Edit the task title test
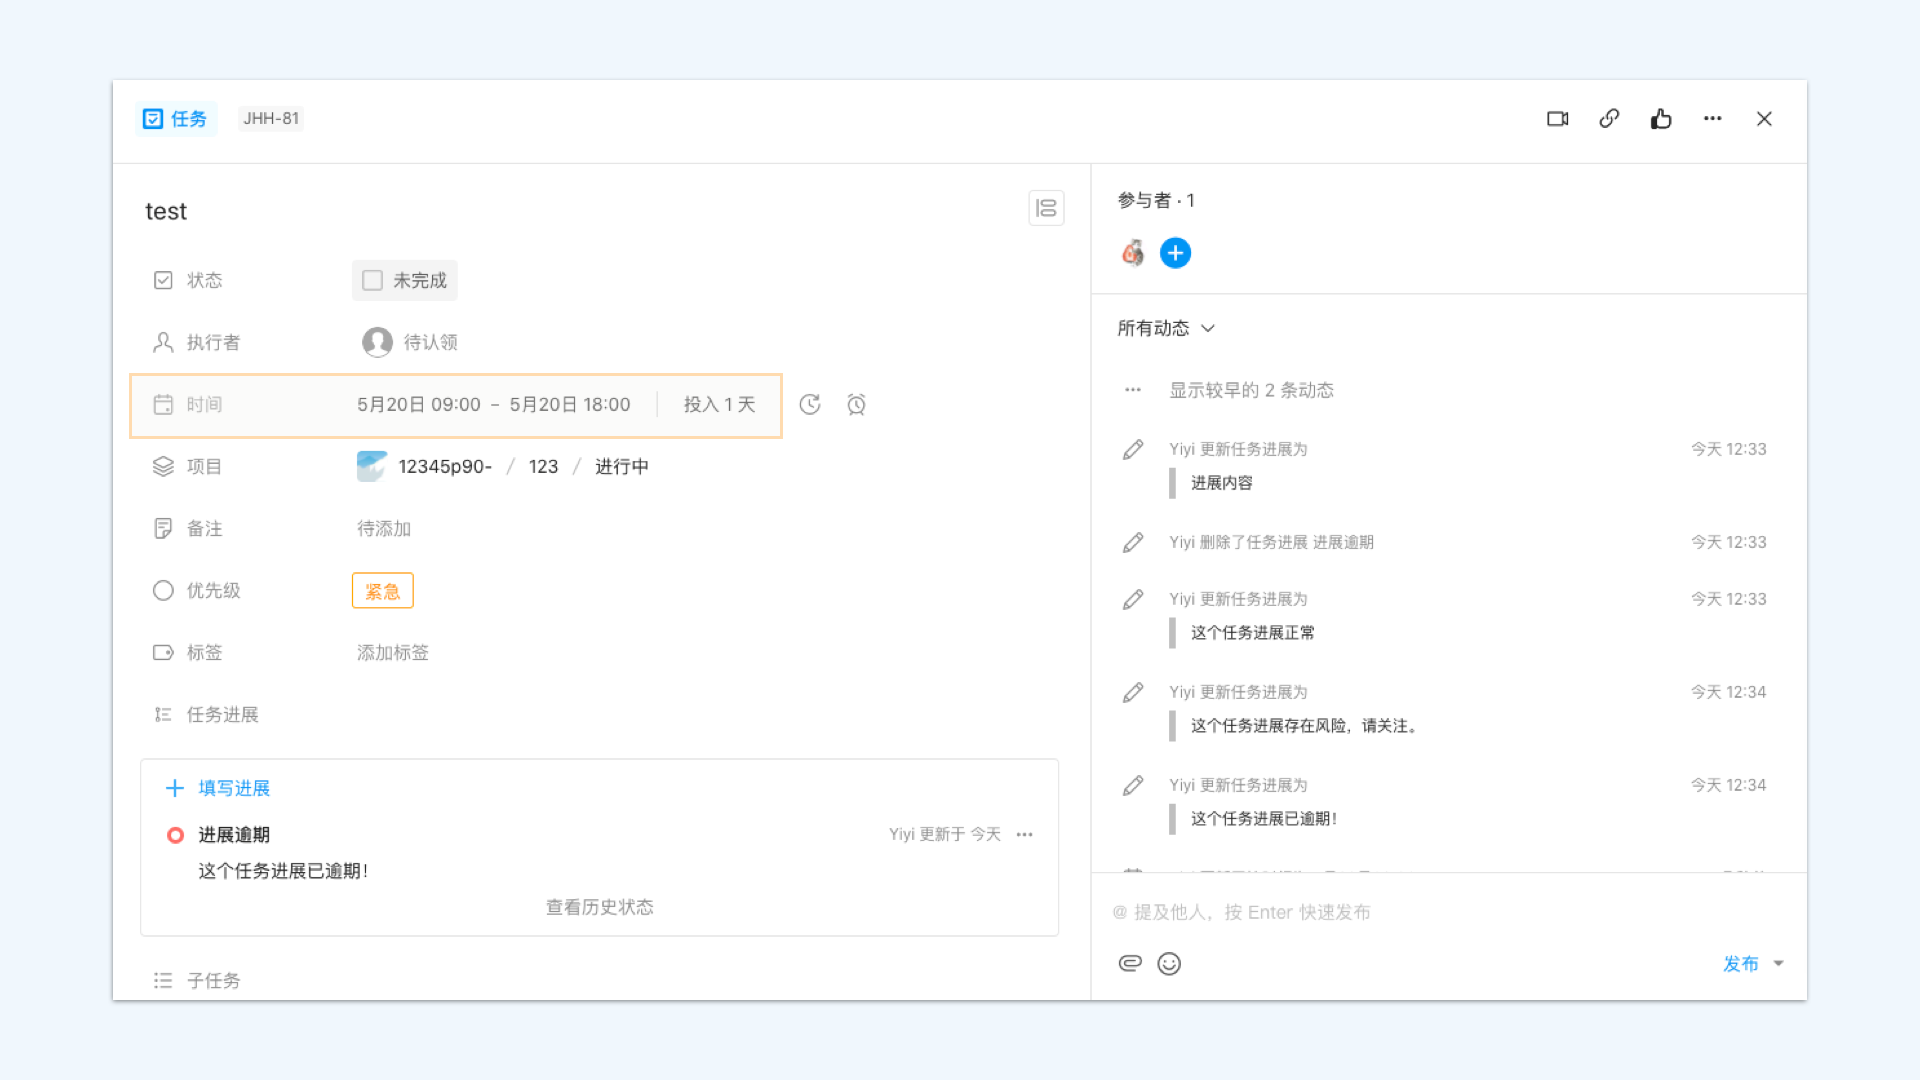 (x=166, y=212)
